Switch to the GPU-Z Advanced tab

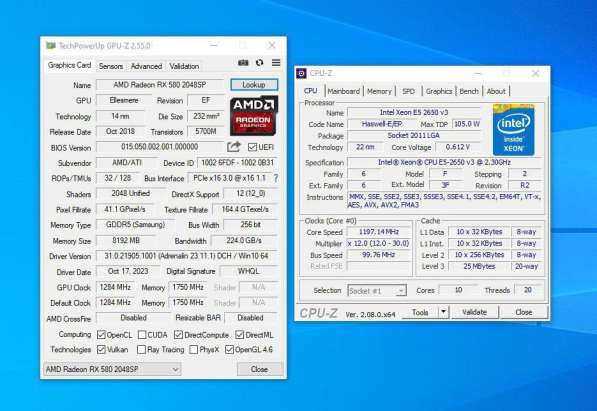(x=146, y=66)
